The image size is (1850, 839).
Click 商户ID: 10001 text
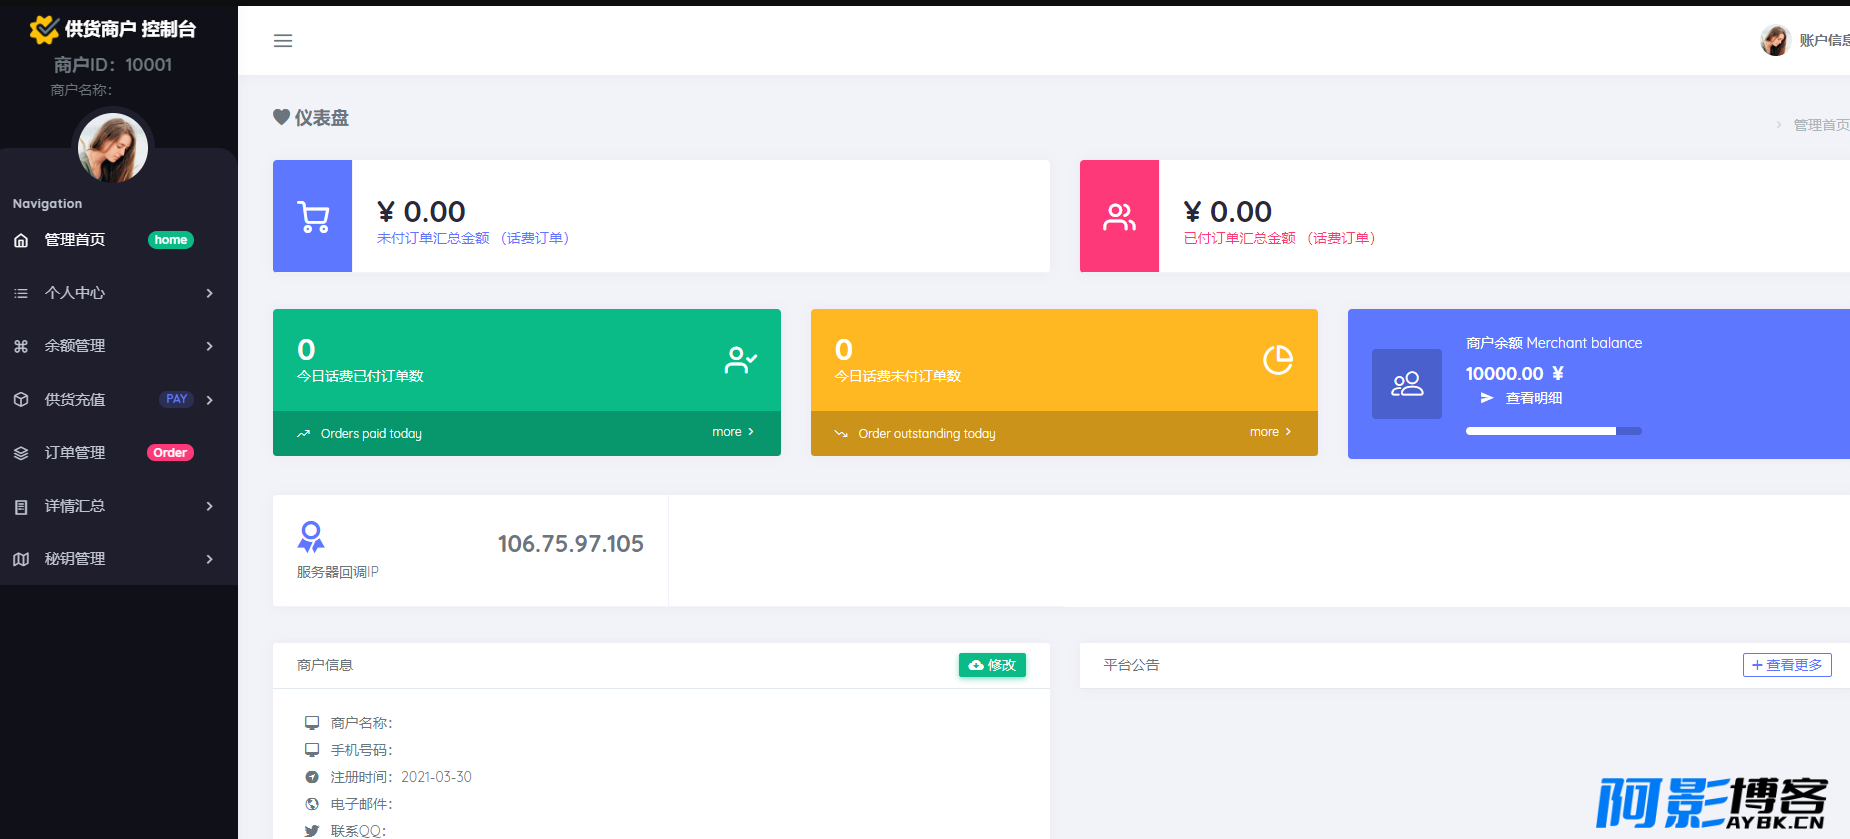[113, 65]
